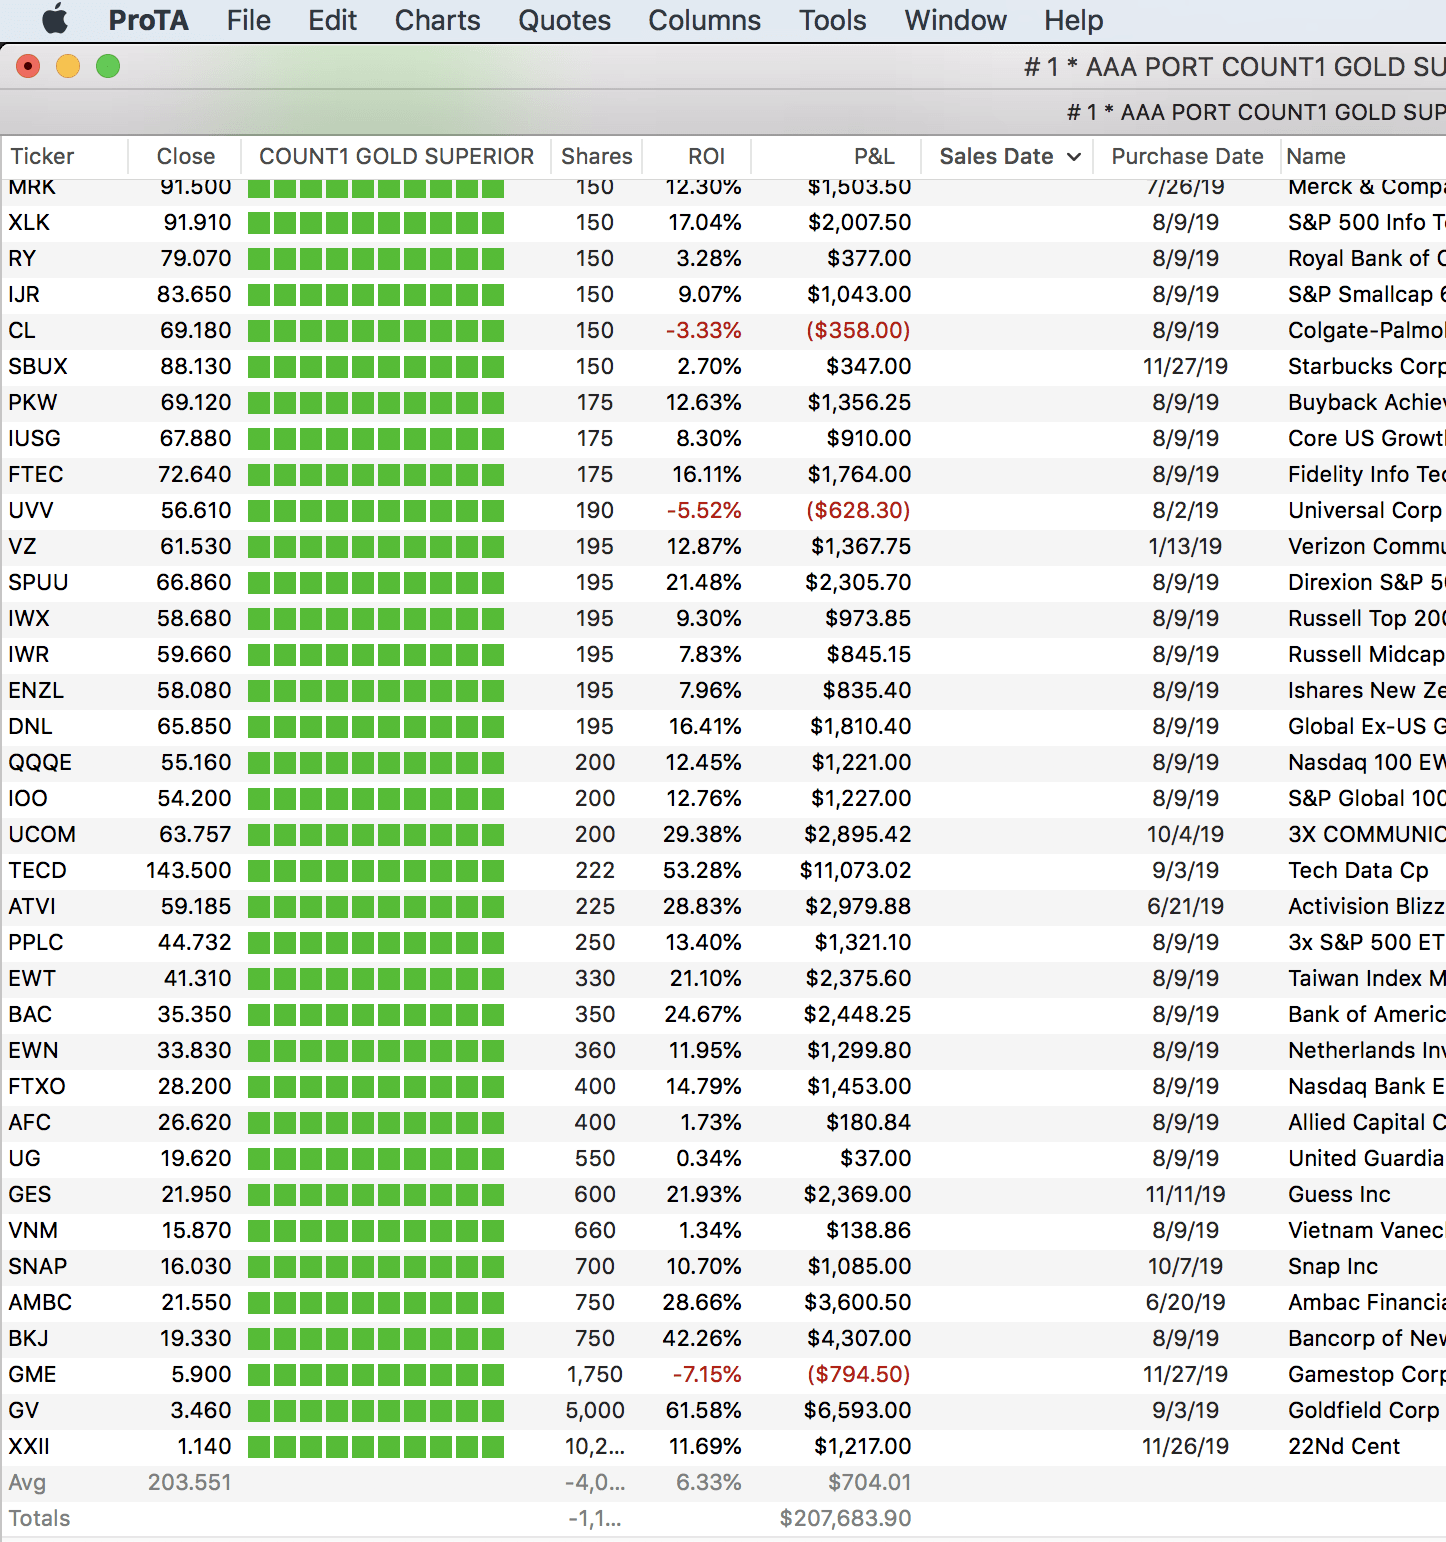Open the Tools menu
This screenshot has height=1542, width=1446.
click(832, 20)
